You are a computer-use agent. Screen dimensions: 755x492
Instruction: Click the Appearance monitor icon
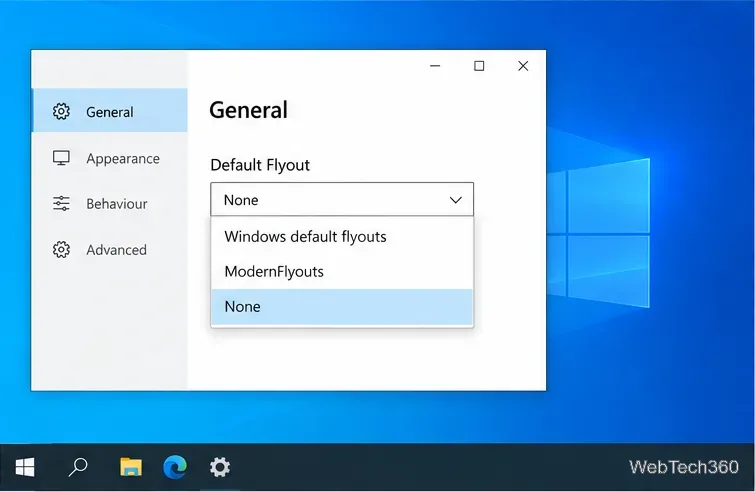click(61, 158)
